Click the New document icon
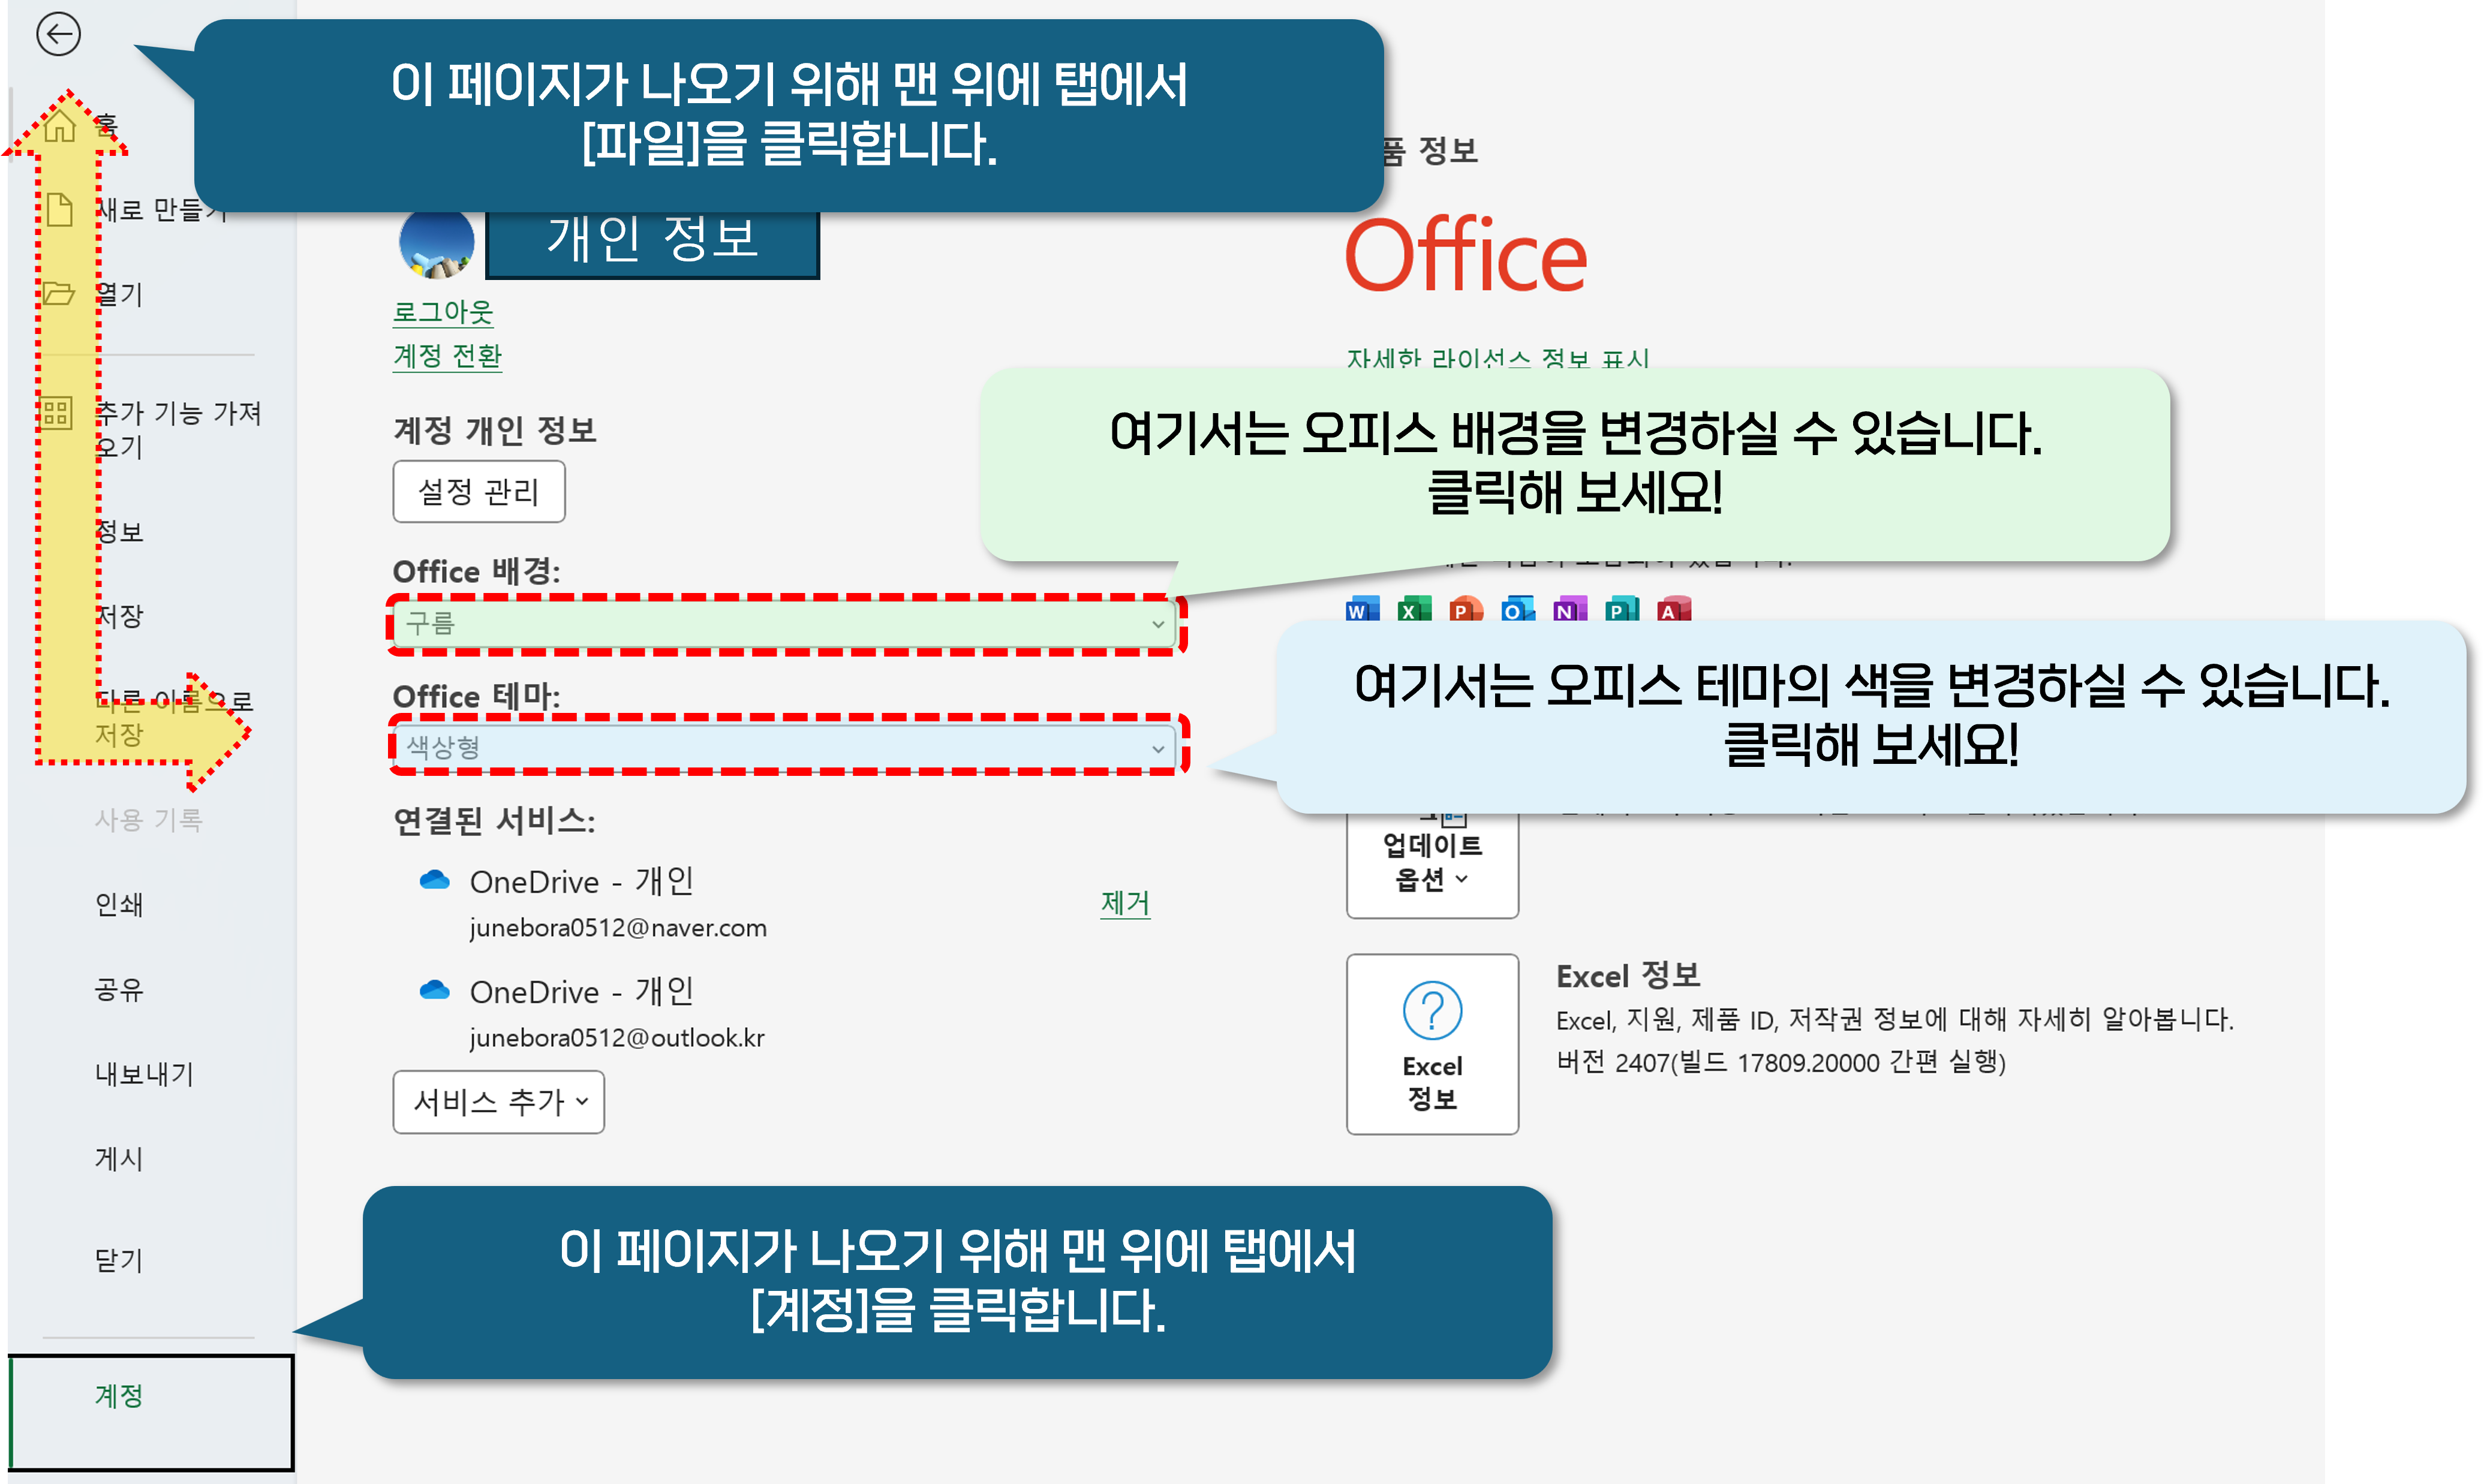2484x1484 pixels. [x=59, y=210]
